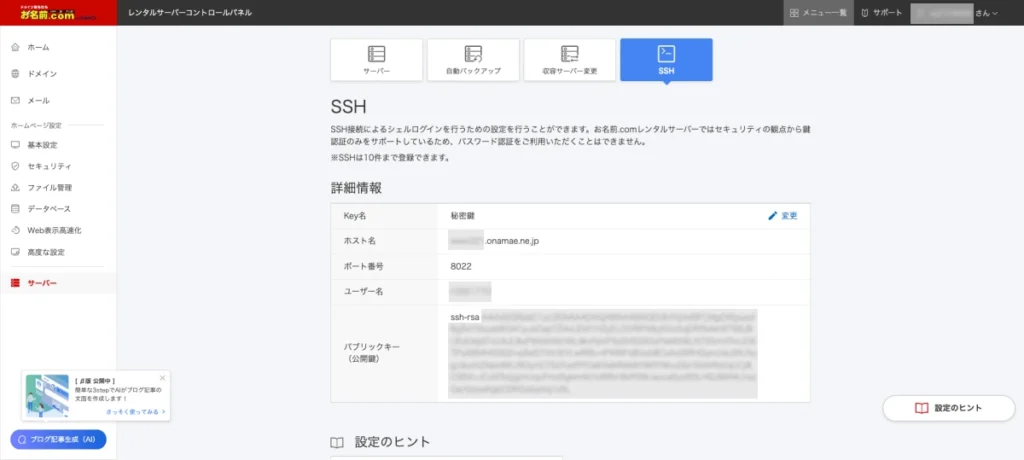Switch to the 収容サーバー変更 tab
Screen dimensions: 1024x460
point(570,60)
